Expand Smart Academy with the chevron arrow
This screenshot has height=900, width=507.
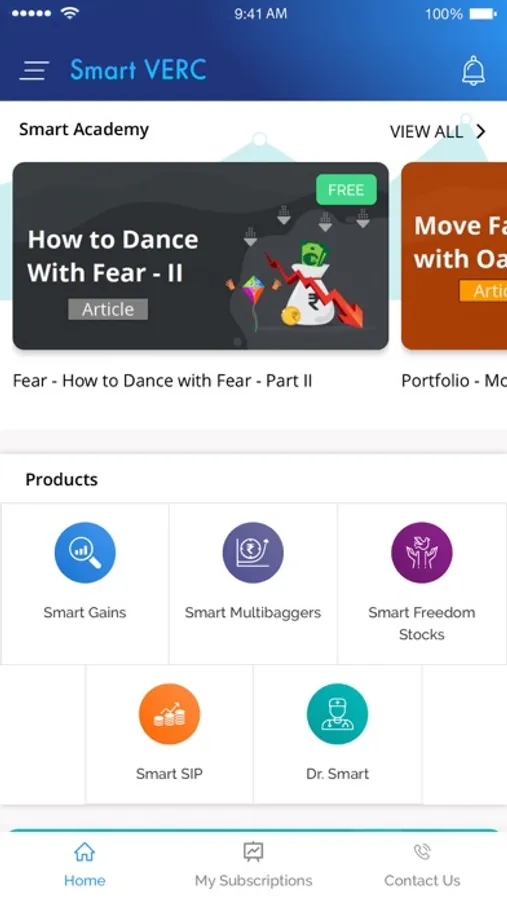click(x=481, y=131)
